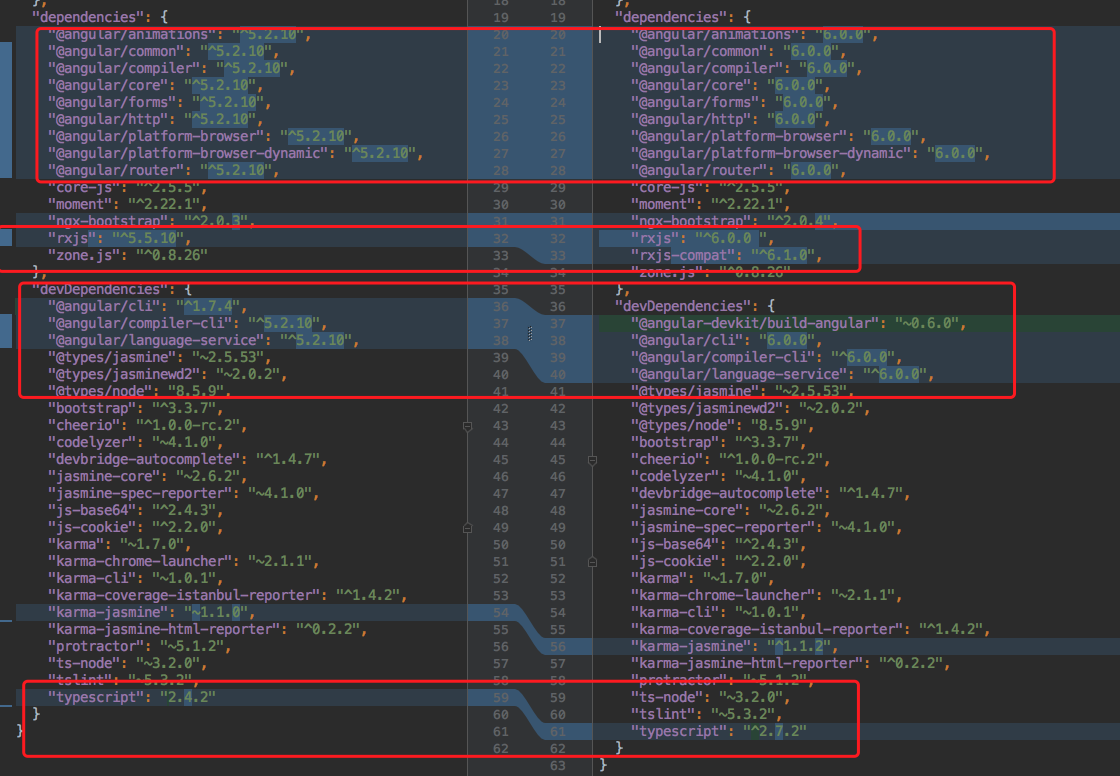
Task: Click "karma-jasmine-html-reporter" line in right file
Action: pyautogui.click(x=790, y=664)
